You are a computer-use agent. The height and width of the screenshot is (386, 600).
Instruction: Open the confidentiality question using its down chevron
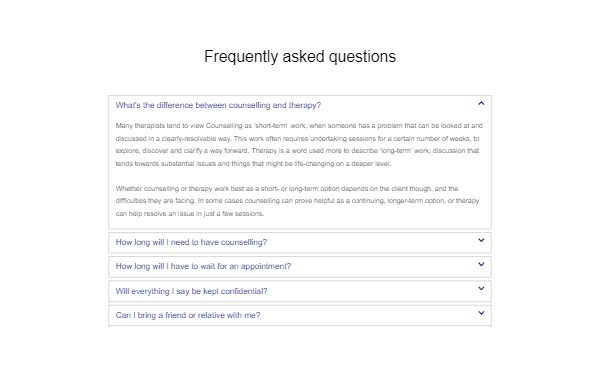coord(481,289)
